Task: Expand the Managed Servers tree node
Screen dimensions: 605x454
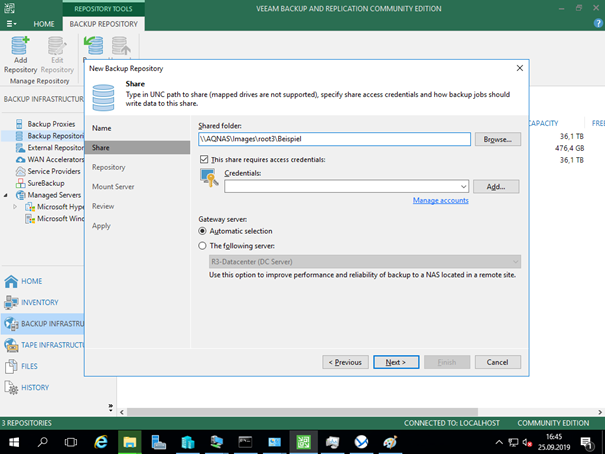Action: [x=8, y=195]
